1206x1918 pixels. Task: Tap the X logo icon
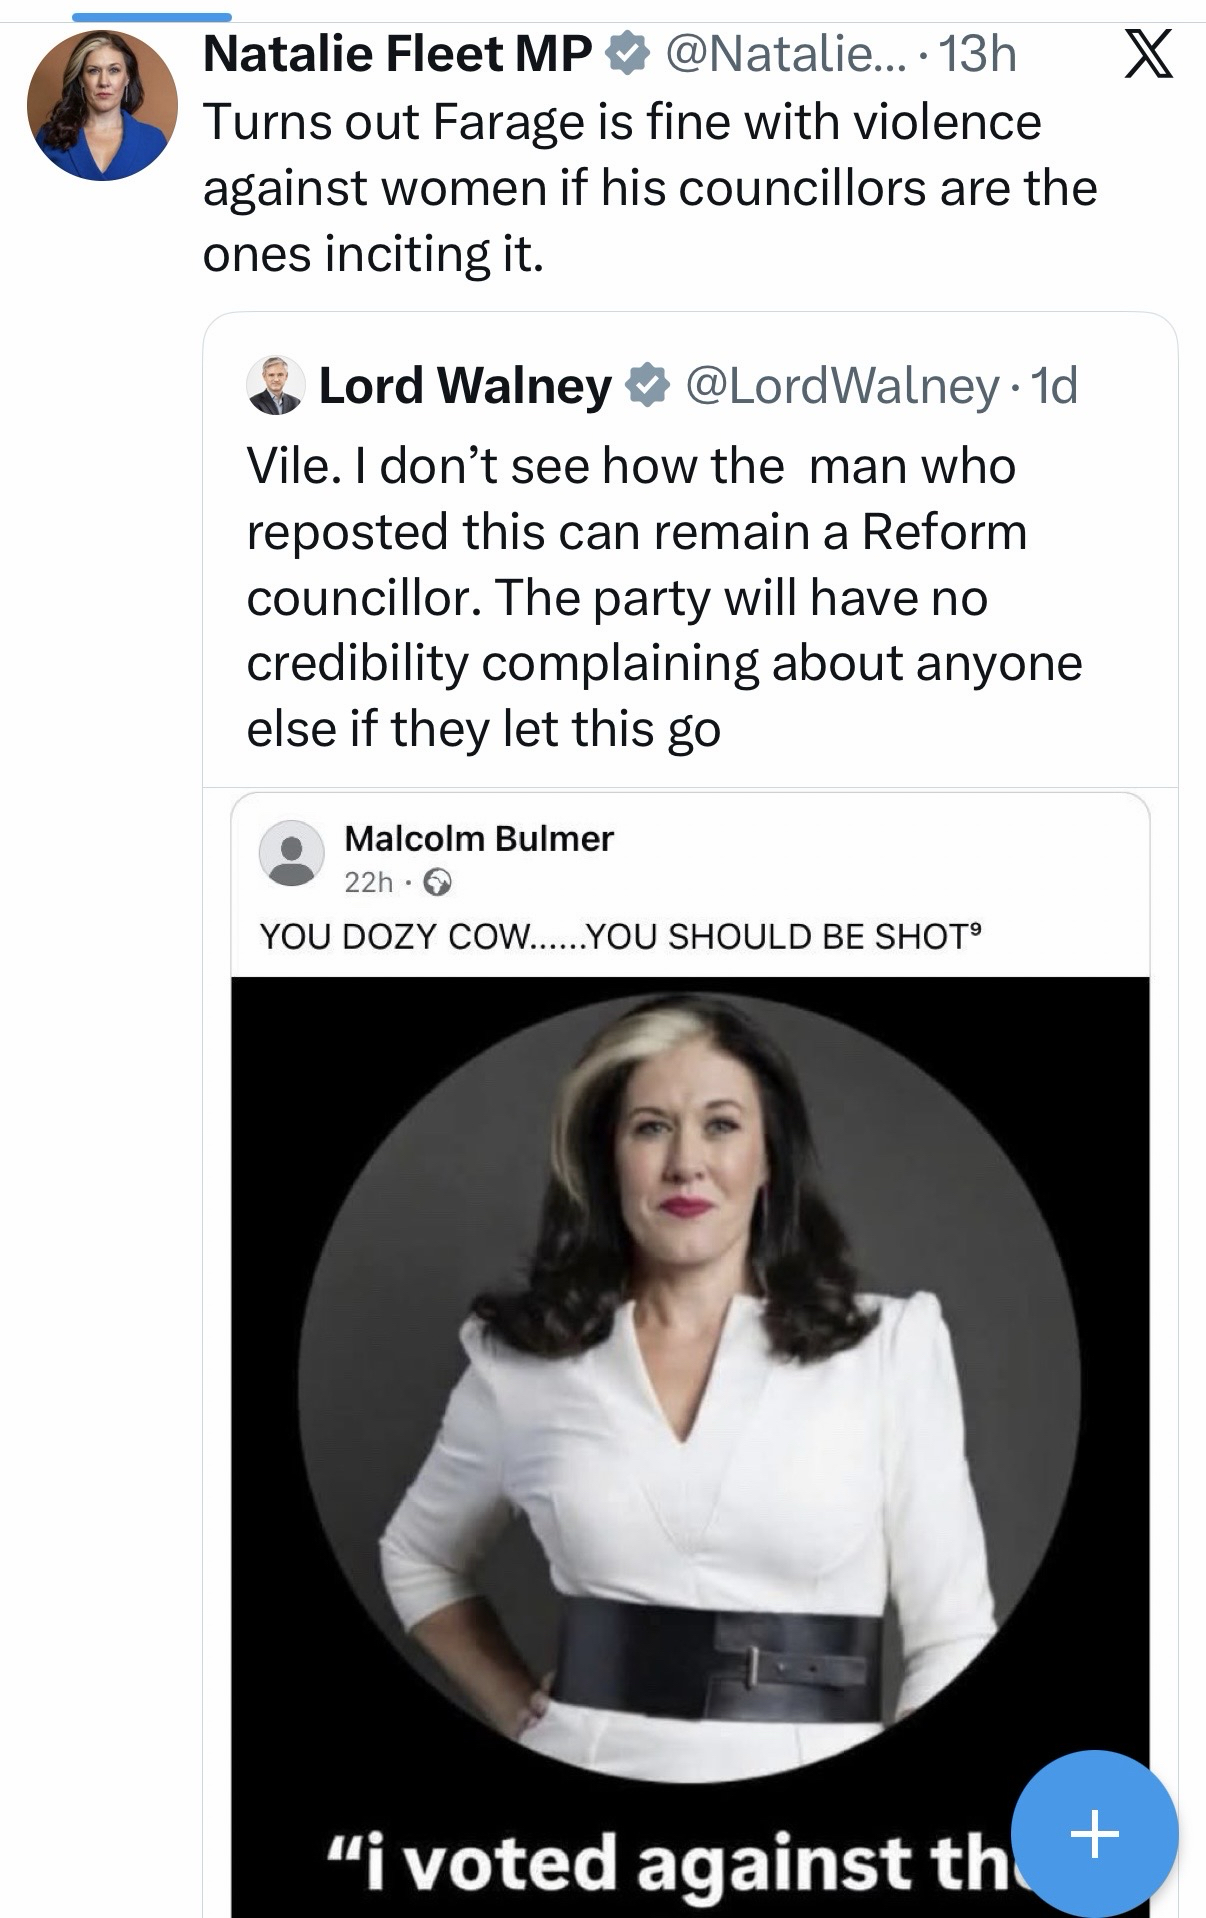[1148, 55]
